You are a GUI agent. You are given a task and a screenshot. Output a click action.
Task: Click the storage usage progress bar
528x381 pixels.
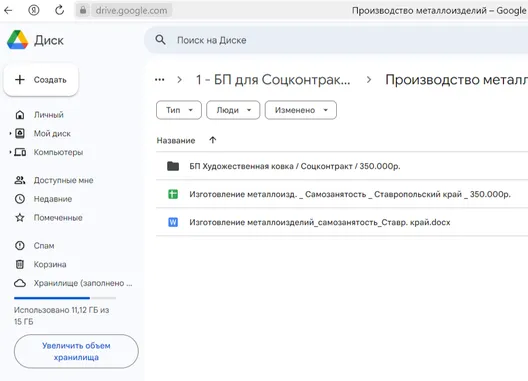pyautogui.click(x=65, y=298)
